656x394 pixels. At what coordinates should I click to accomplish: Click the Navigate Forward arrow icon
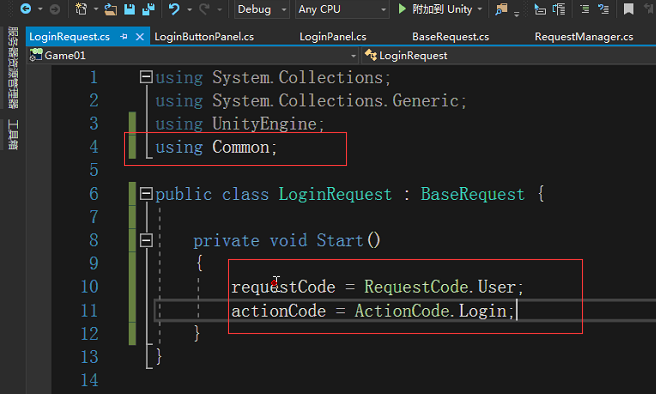pyautogui.click(x=55, y=9)
